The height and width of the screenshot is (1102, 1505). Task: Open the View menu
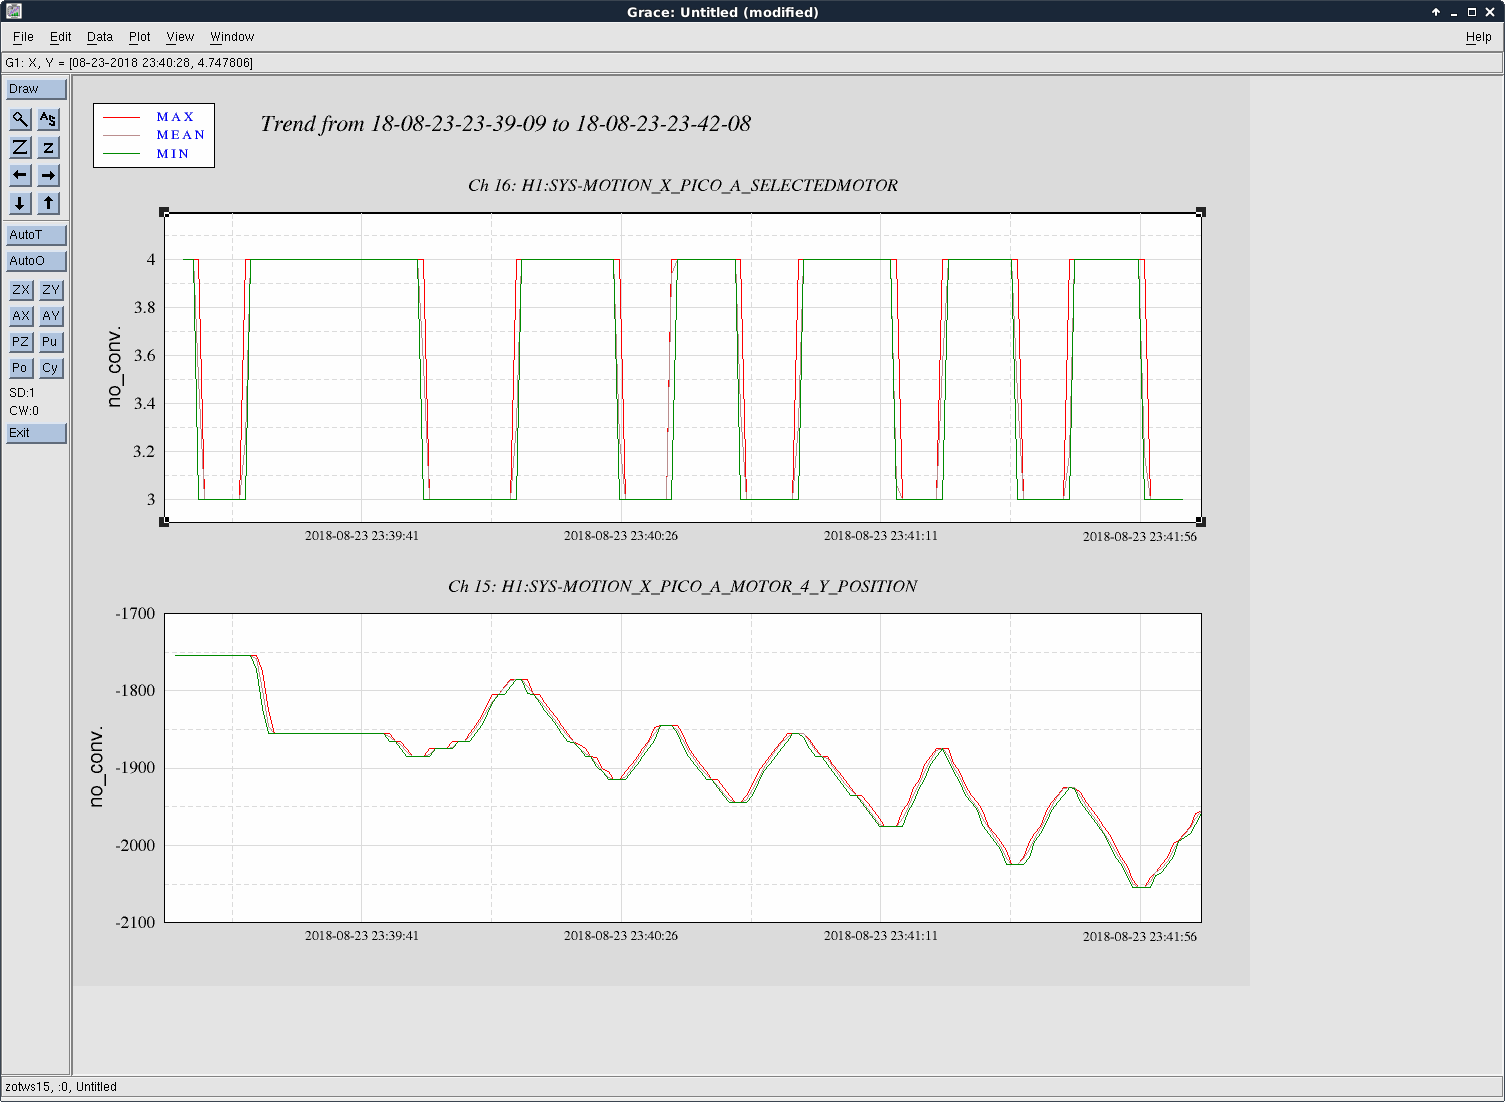pyautogui.click(x=180, y=37)
